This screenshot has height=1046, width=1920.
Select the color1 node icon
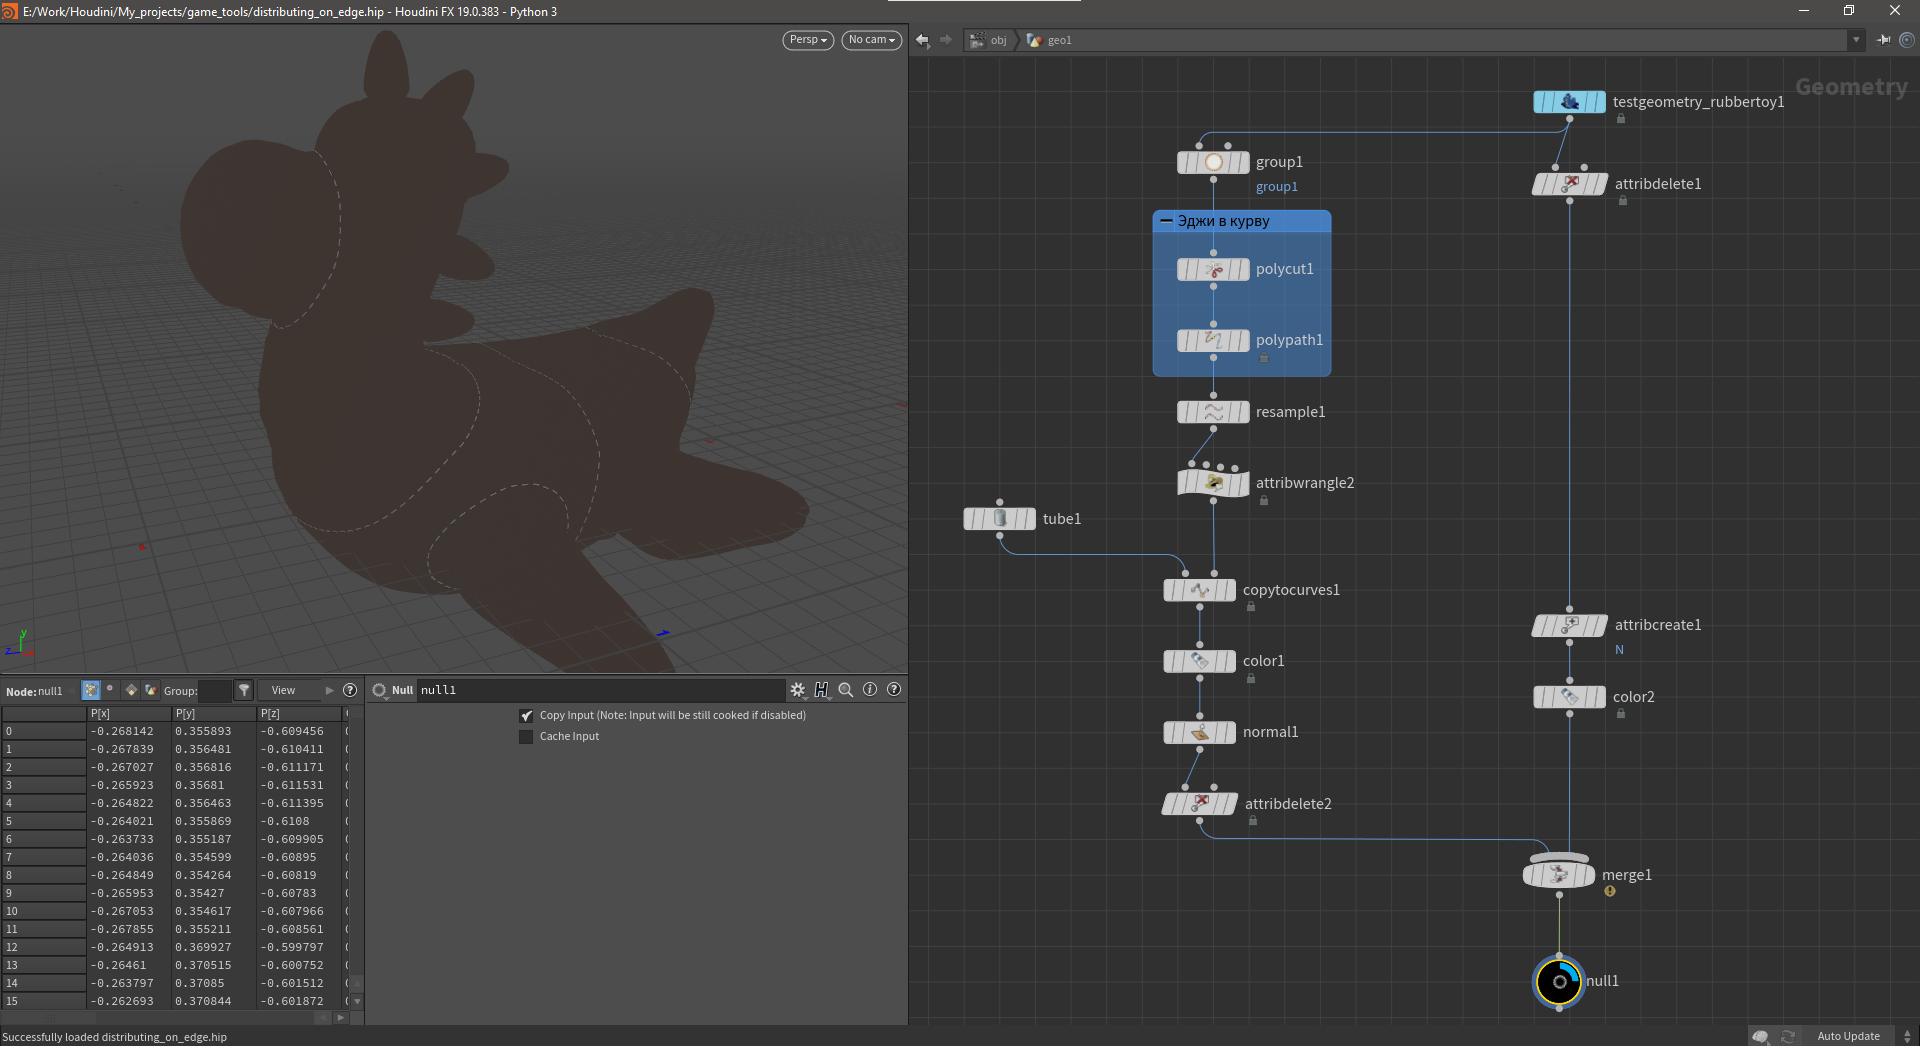coord(1199,661)
